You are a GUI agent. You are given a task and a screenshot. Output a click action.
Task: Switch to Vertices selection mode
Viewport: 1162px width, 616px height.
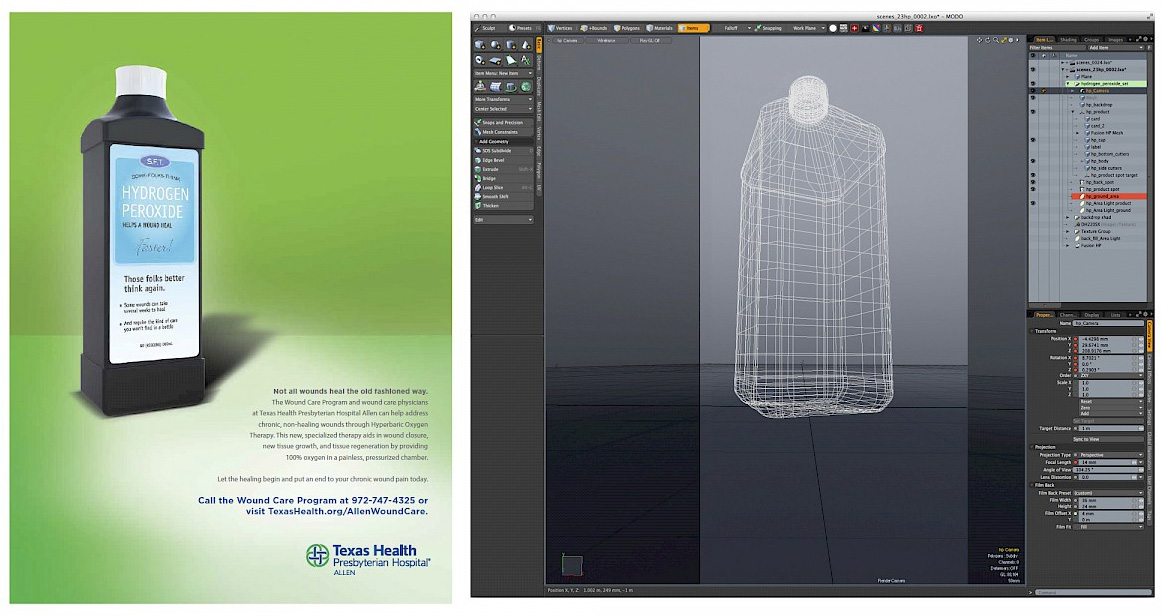pos(560,28)
